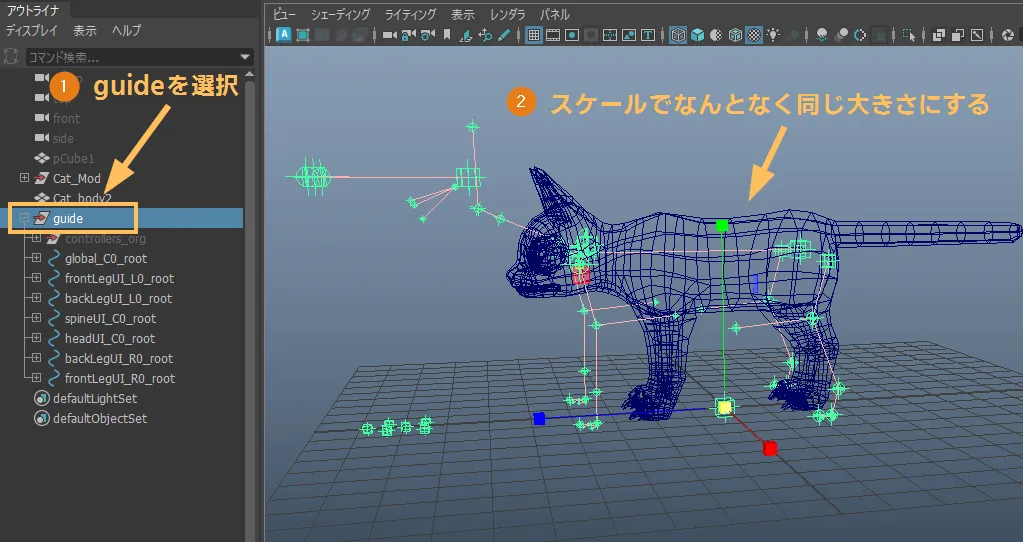The height and width of the screenshot is (542, 1023).
Task: Click the smooth shade all icon
Action: (x=697, y=35)
